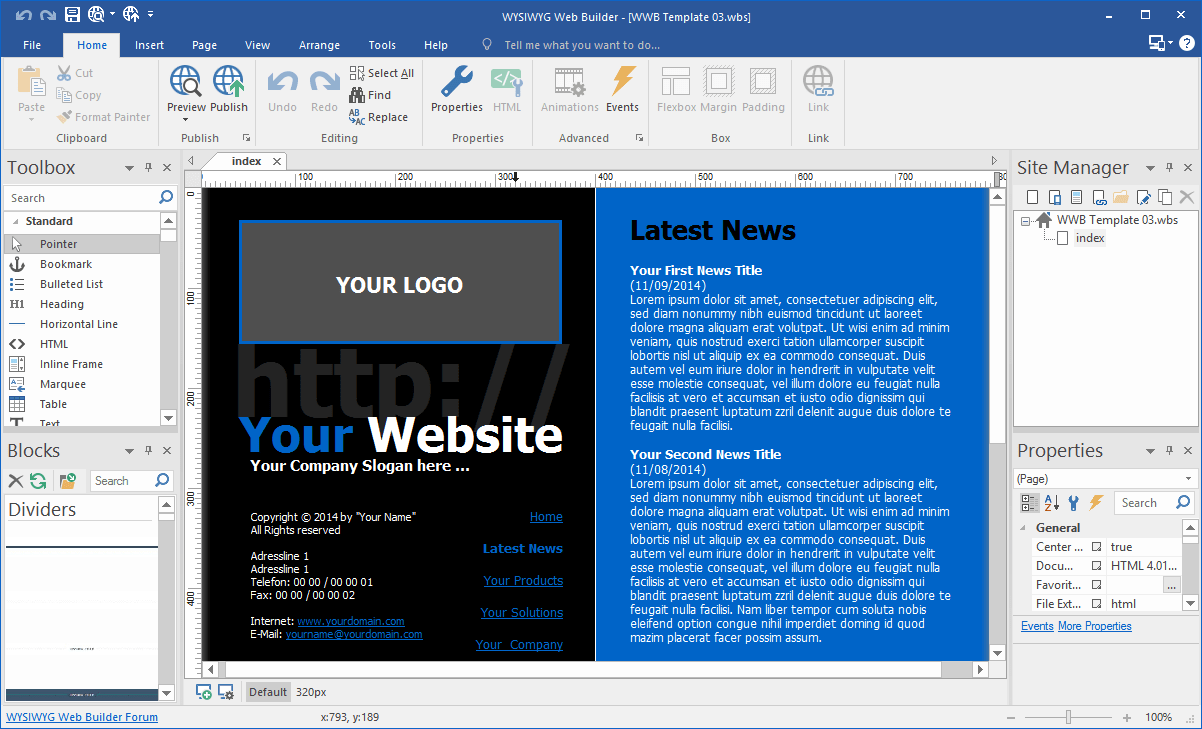Click the Toolbox search field
The image size is (1202, 729).
(80, 198)
